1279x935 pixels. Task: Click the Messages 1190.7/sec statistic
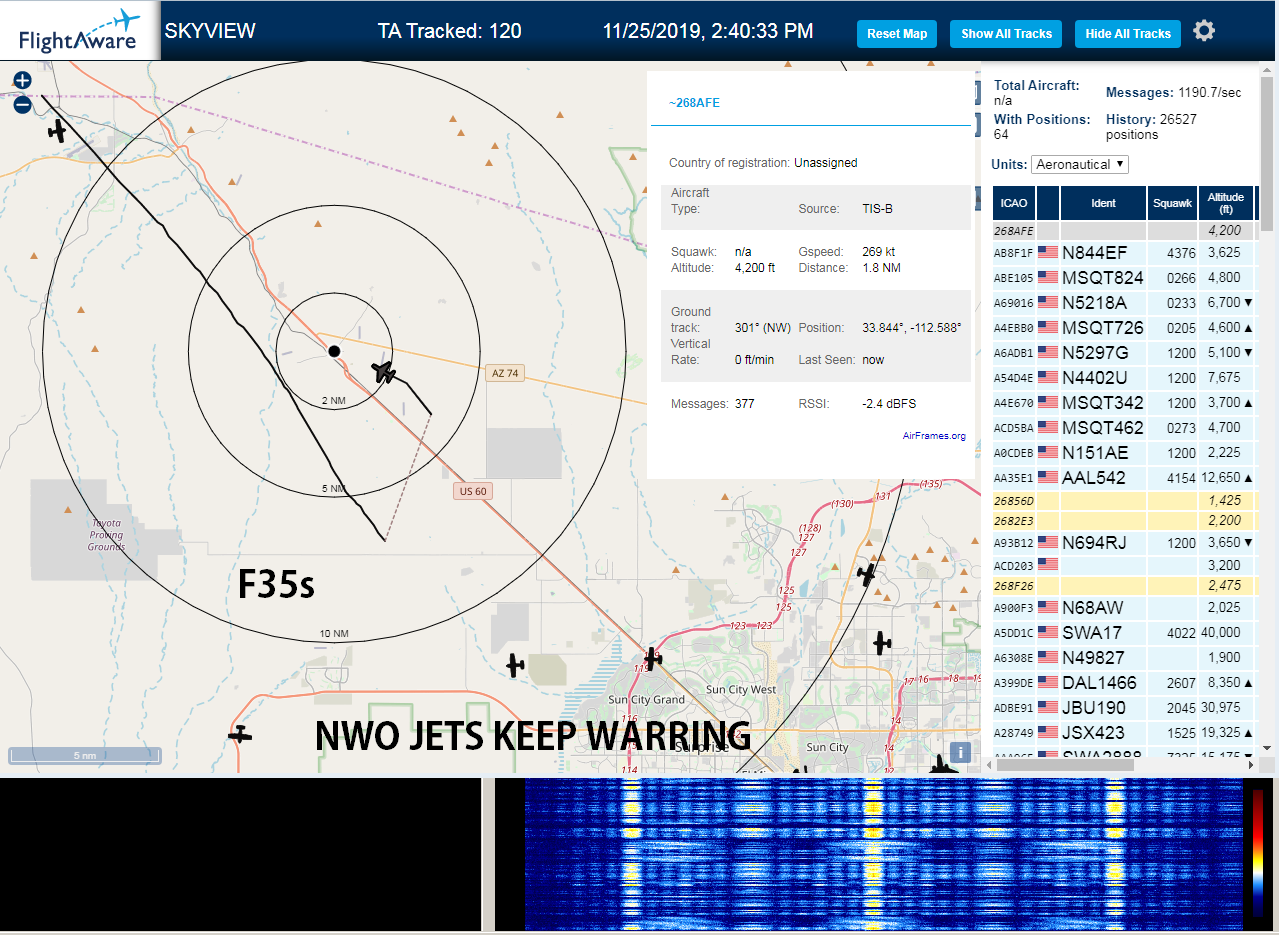point(1174,93)
